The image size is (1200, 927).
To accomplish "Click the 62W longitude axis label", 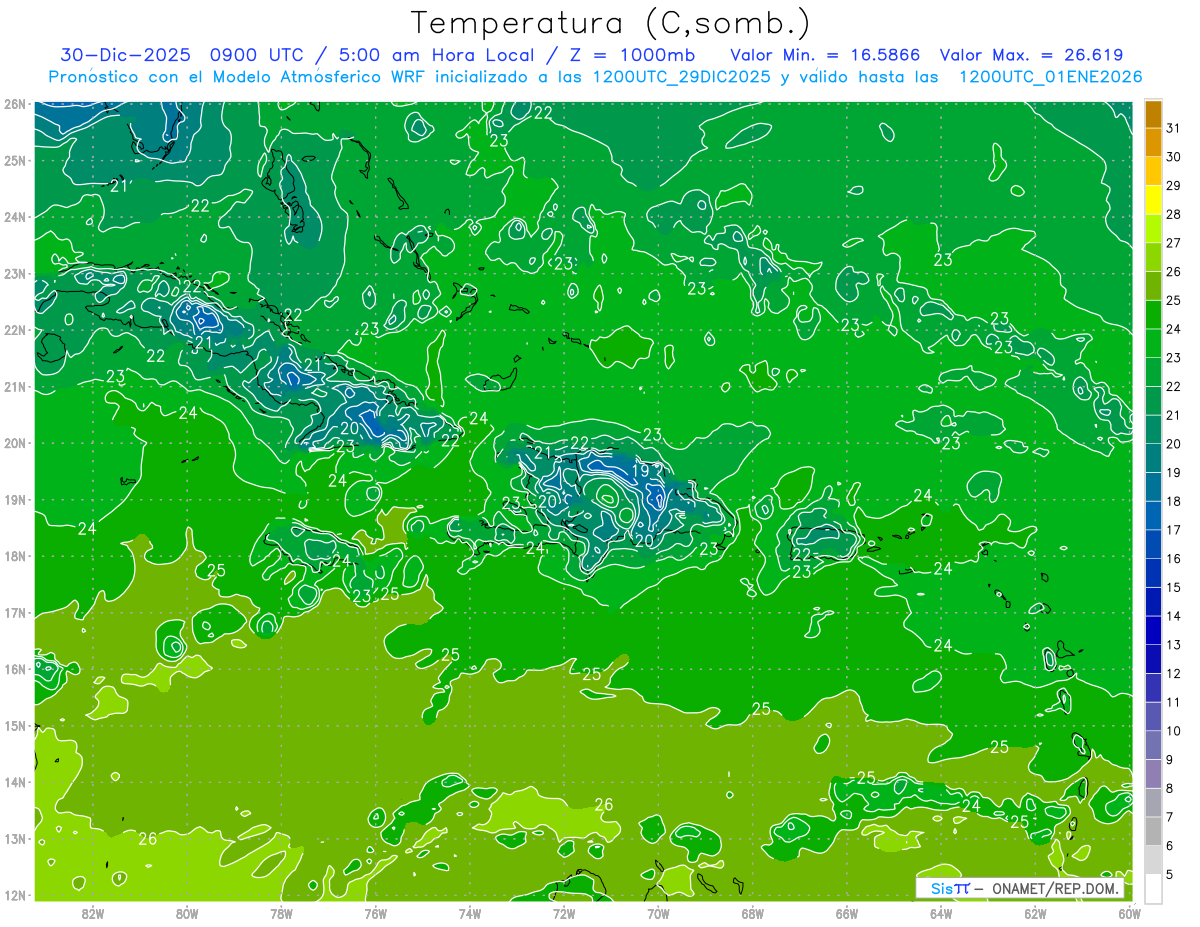I will click(x=1035, y=913).
